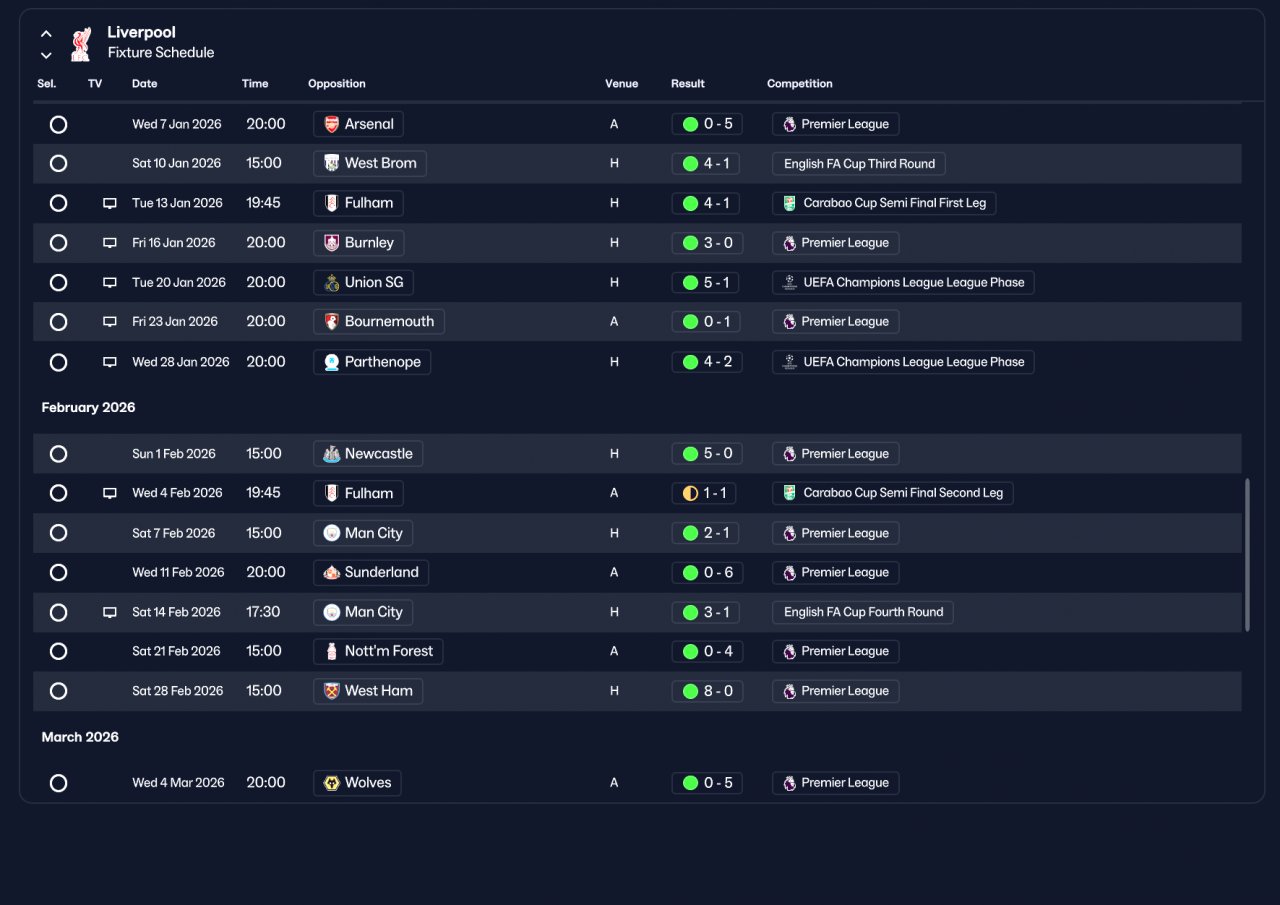Image resolution: width=1280 pixels, height=905 pixels.
Task: Sort by the Competition column header
Action: pos(800,84)
